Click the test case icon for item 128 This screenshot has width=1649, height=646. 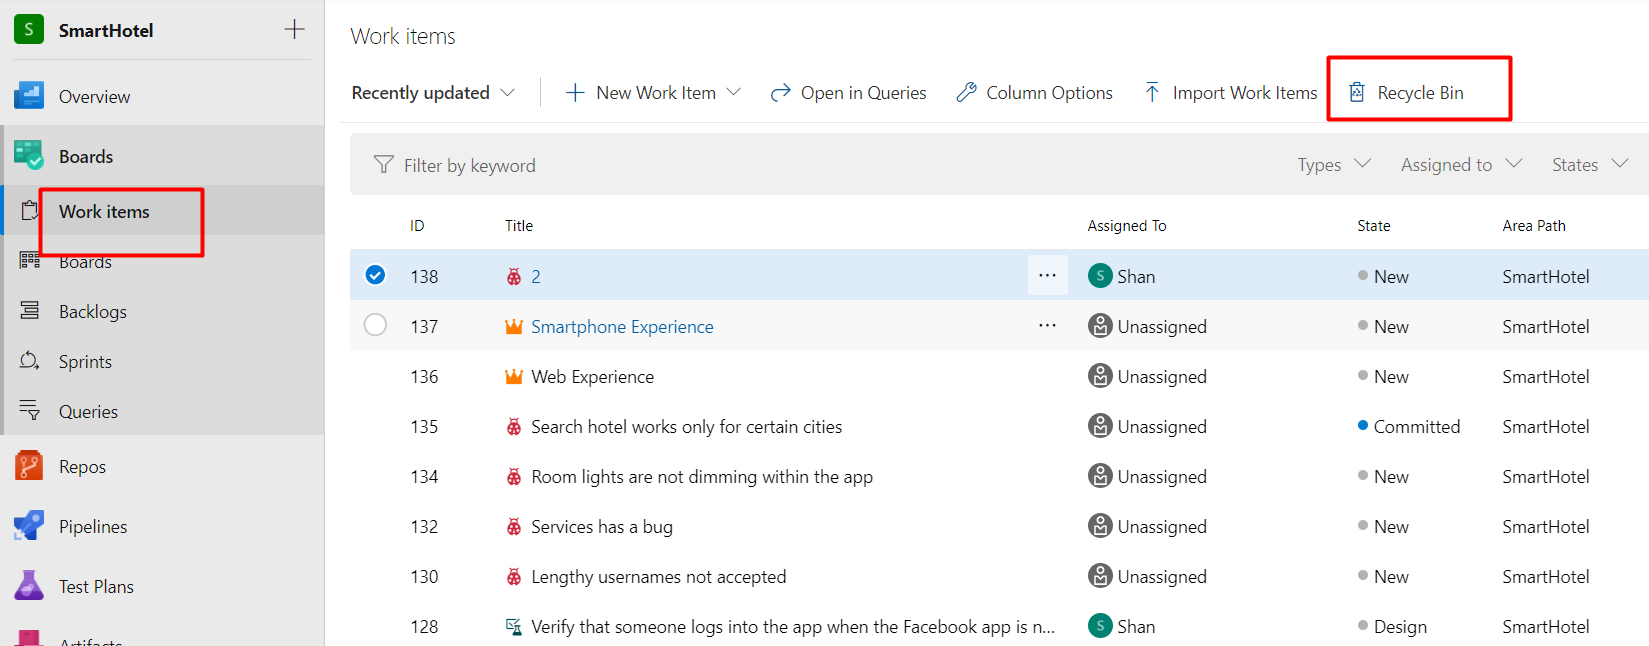(x=514, y=626)
